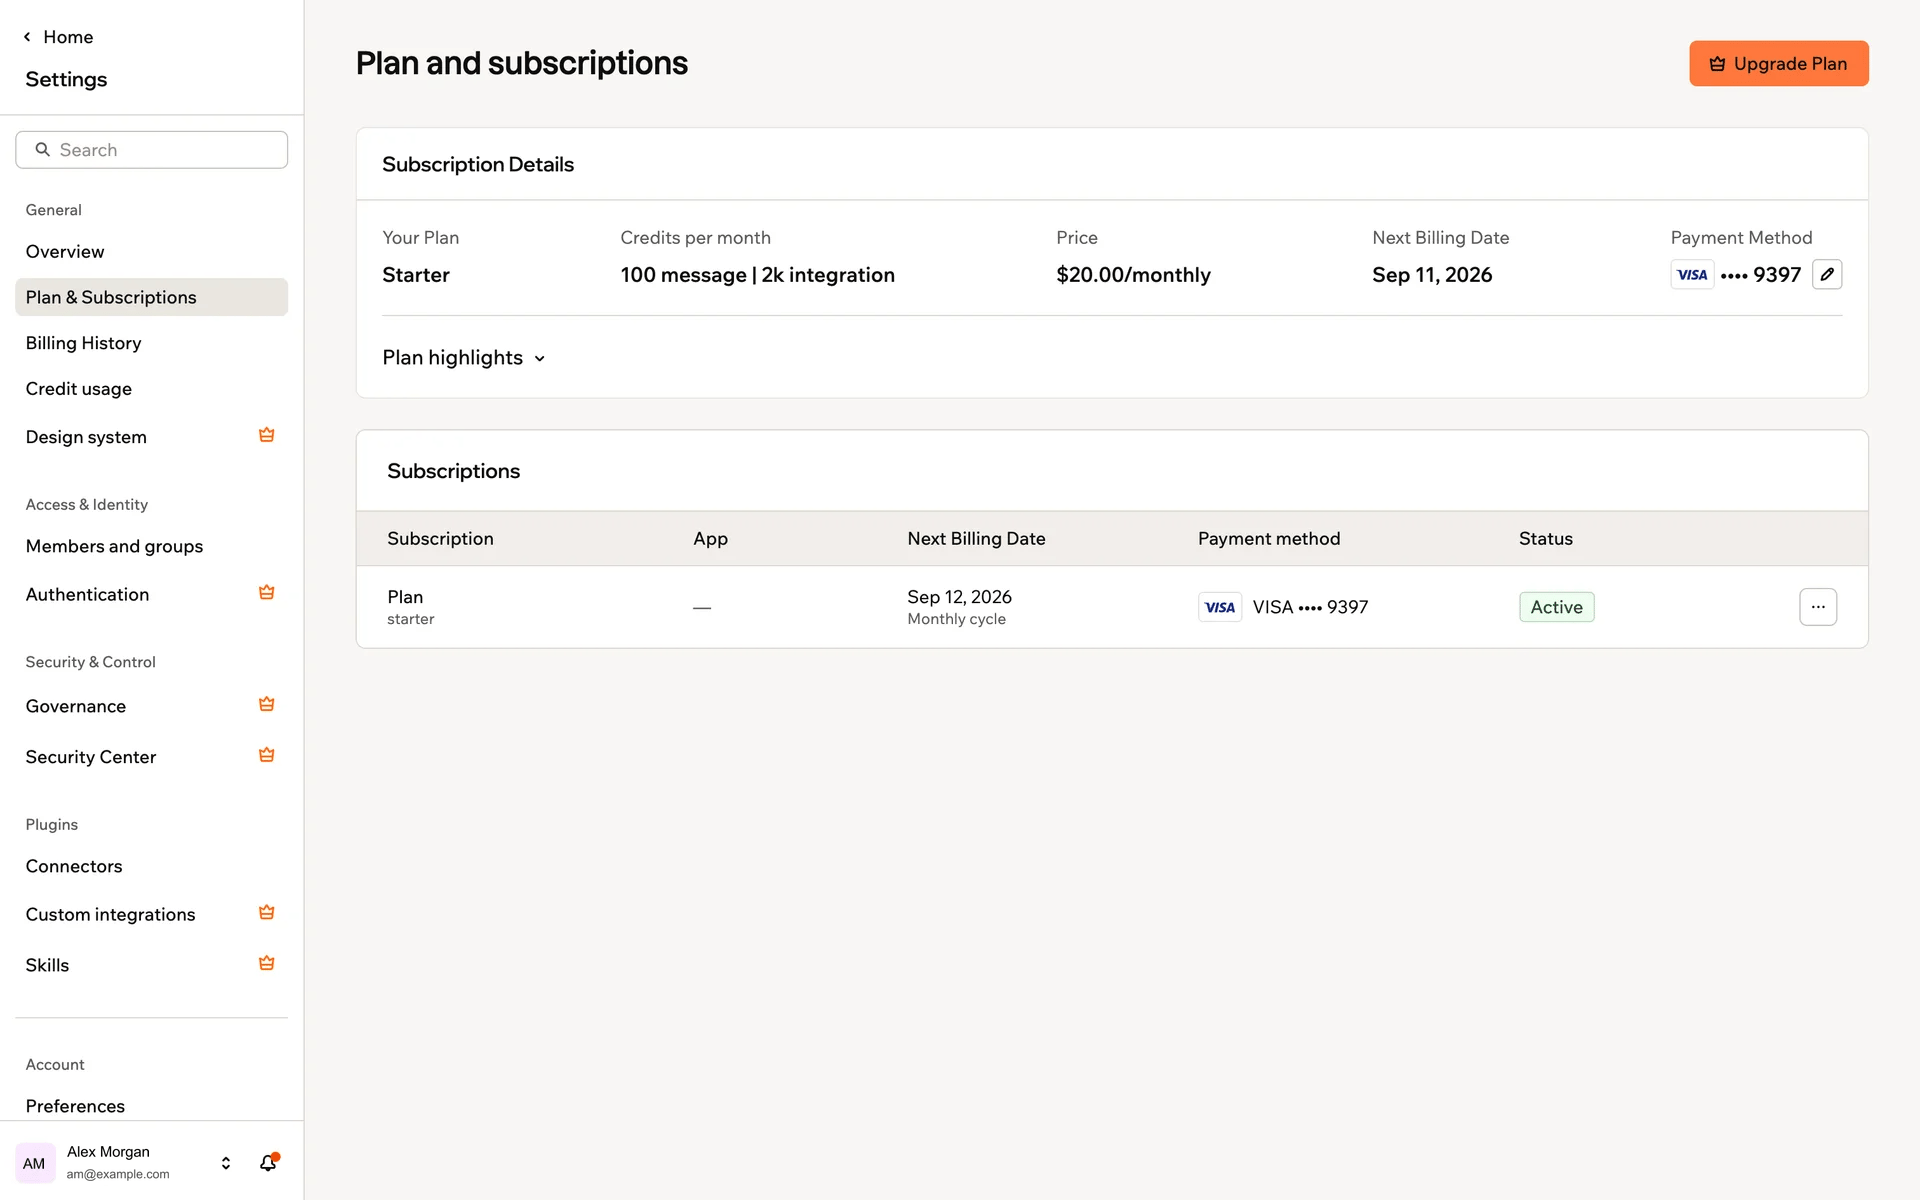Viewport: 1920px width, 1200px height.
Task: Open Credit usage page
Action: pos(151,389)
